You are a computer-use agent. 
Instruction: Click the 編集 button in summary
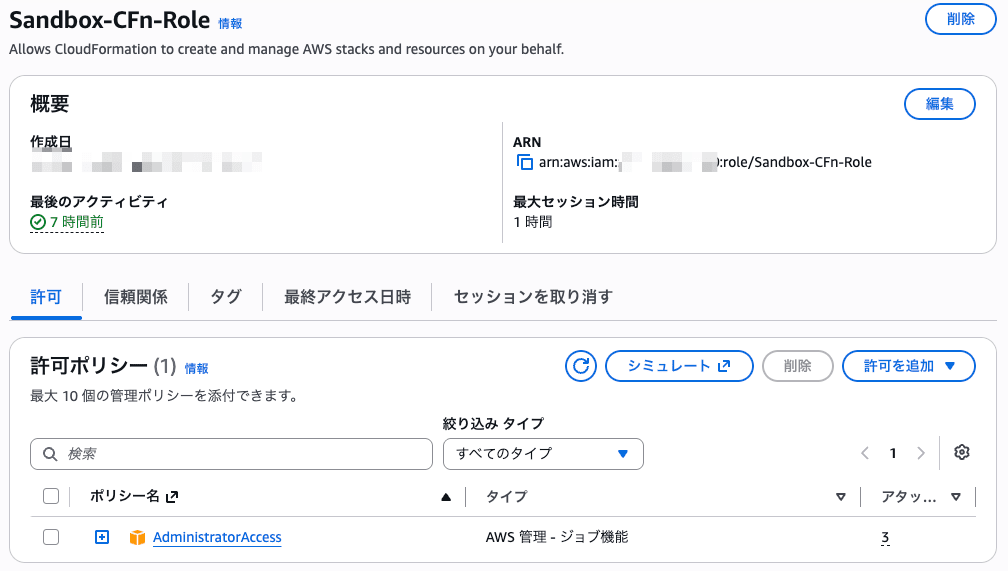(939, 104)
